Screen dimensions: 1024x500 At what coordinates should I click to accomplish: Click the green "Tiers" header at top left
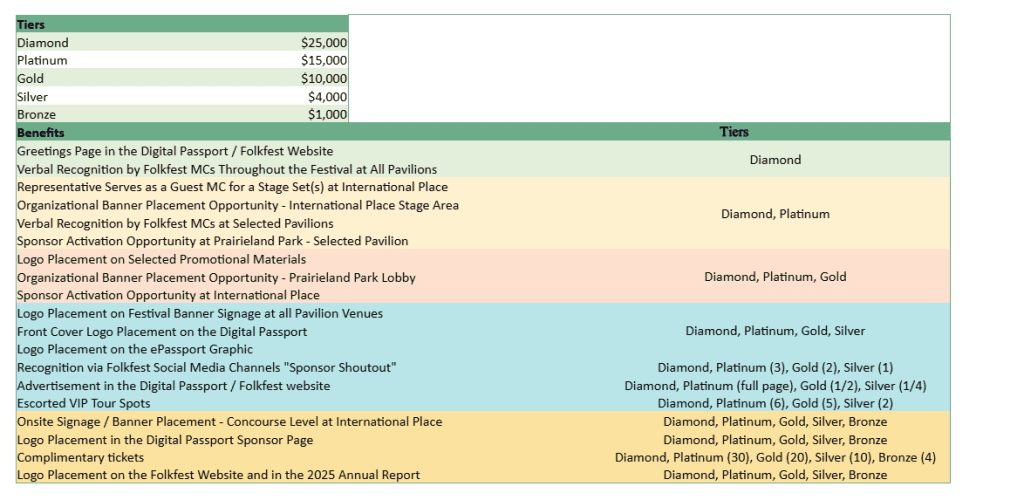pos(31,25)
